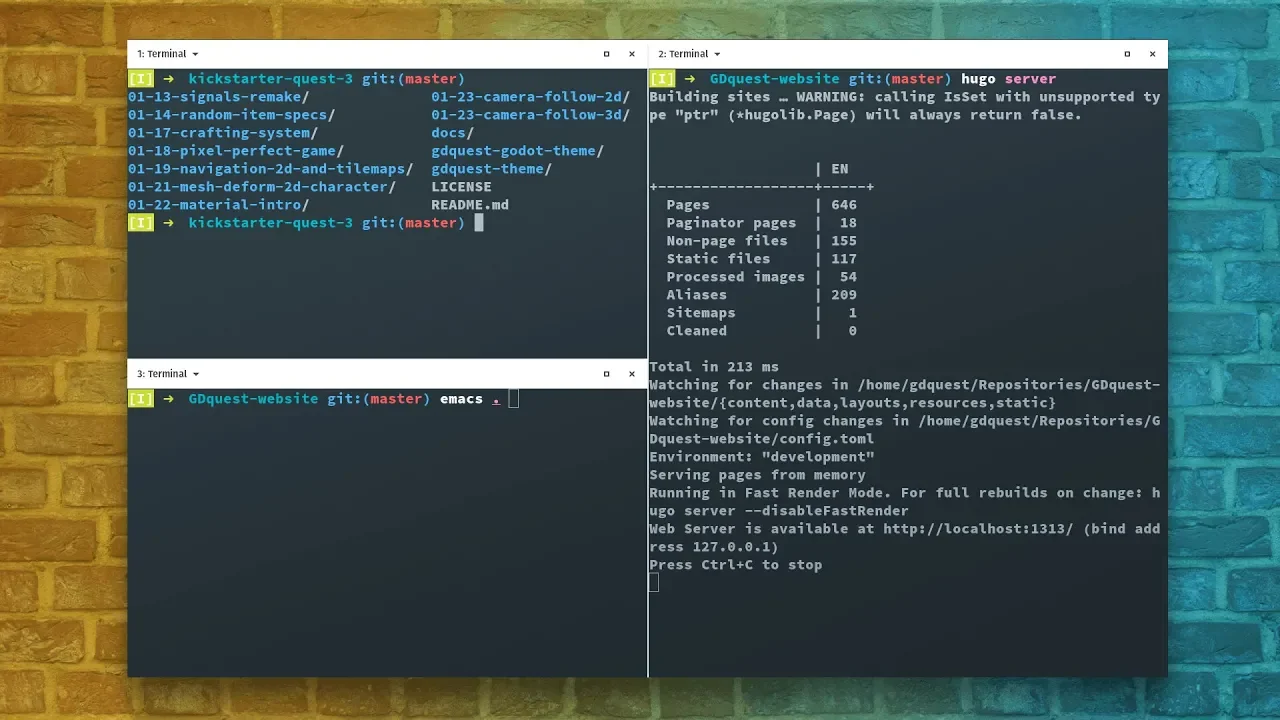Click the 01-13-signals-remake/ directory name
The image size is (1280, 720).
[218, 97]
